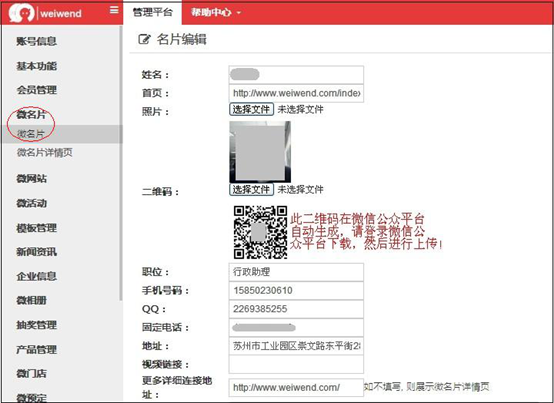Screen dimensions: 554x403
Task: Choose a file for the 照片 upload
Action: (252, 109)
